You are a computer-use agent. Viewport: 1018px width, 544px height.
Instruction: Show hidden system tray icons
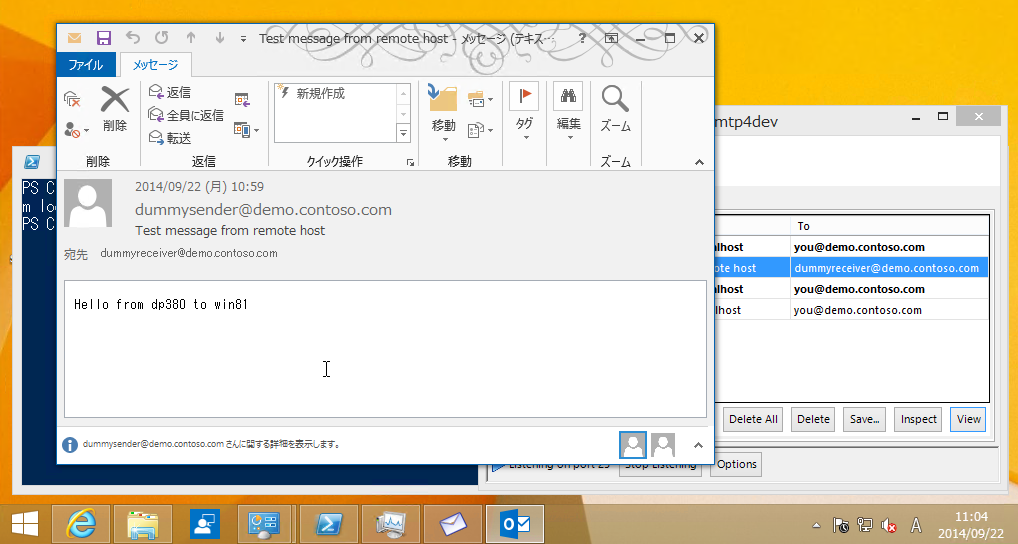tap(817, 525)
